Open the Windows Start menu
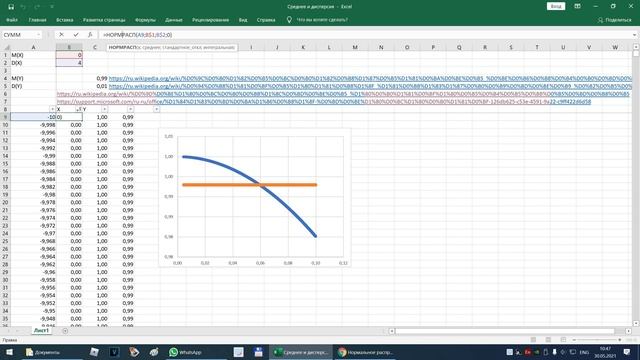Image resolution: width=640 pixels, height=360 pixels. pyautogui.click(x=9, y=352)
